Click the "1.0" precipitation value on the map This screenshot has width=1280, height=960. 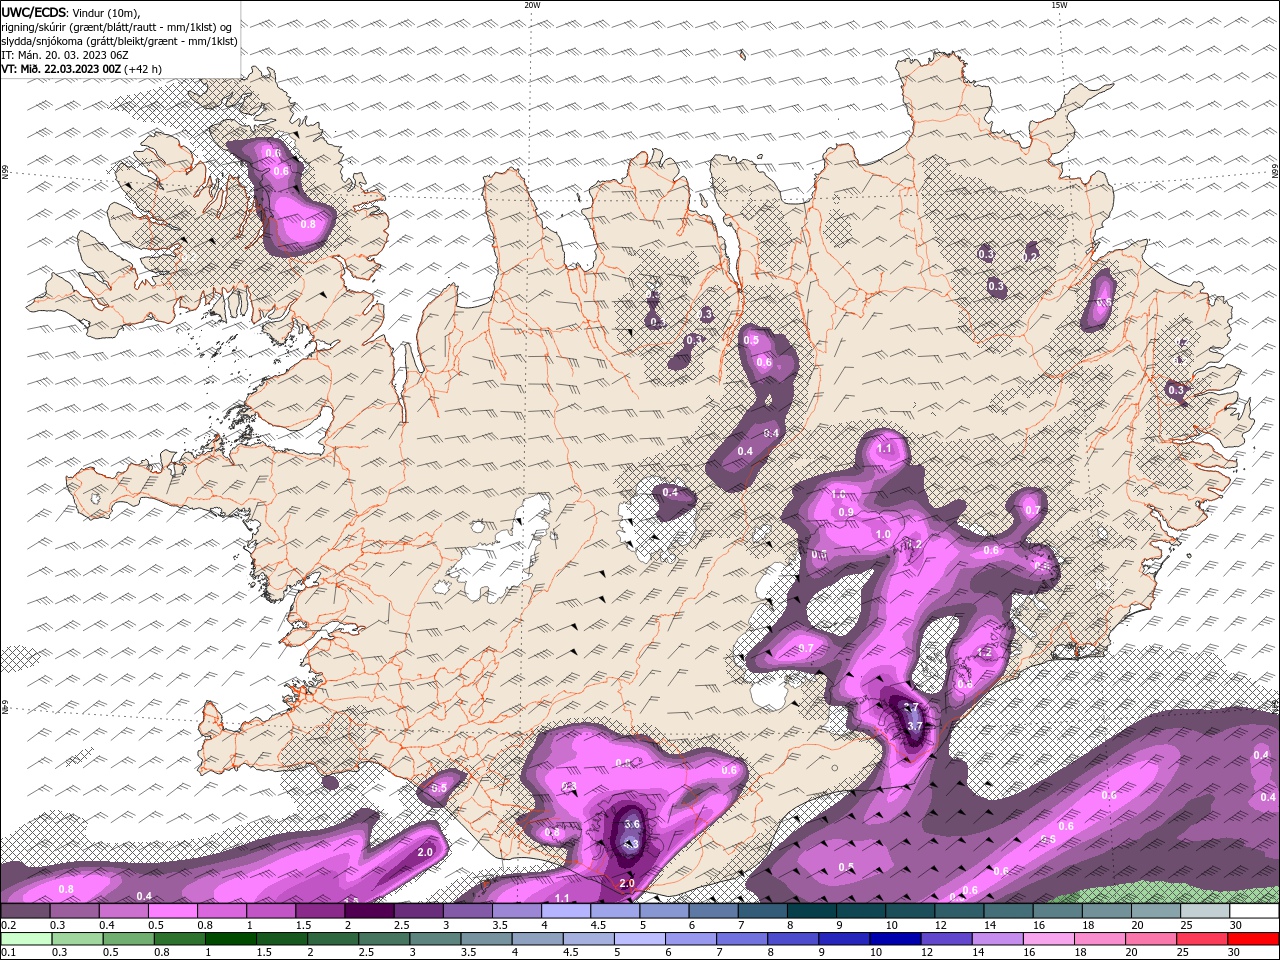pyautogui.click(x=883, y=535)
